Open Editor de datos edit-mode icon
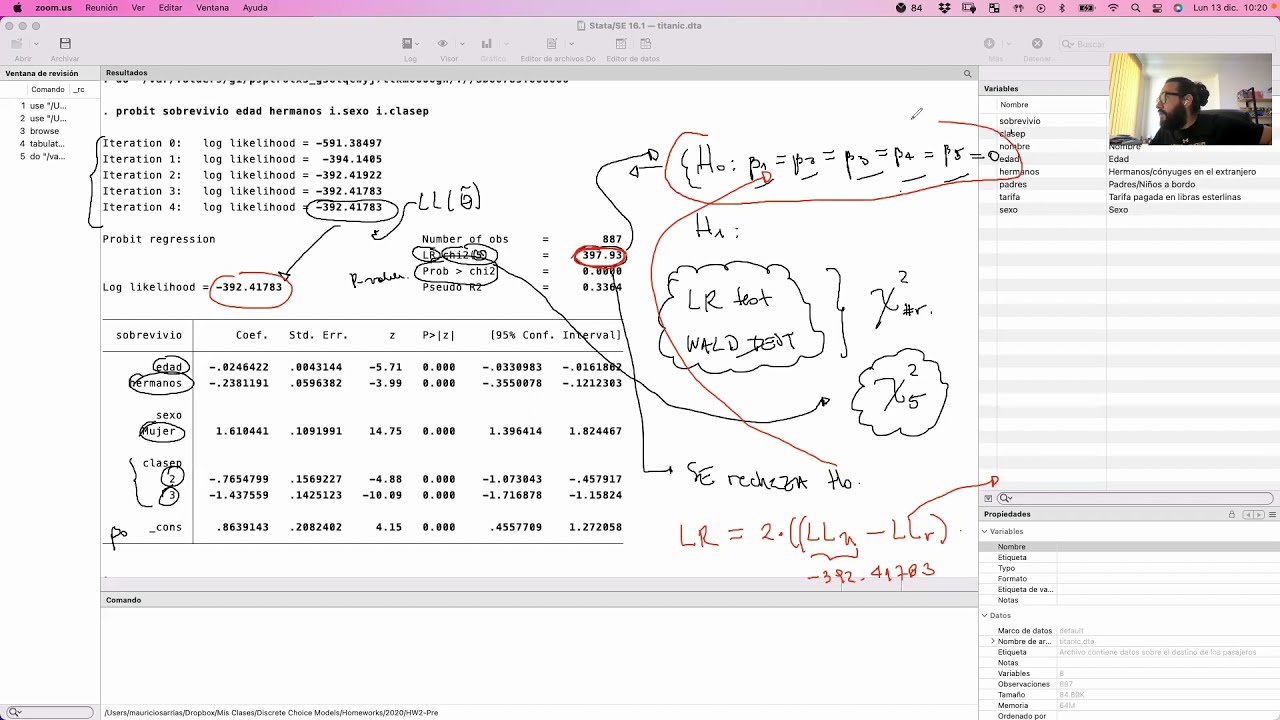Image resolution: width=1280 pixels, height=720 pixels. click(621, 44)
